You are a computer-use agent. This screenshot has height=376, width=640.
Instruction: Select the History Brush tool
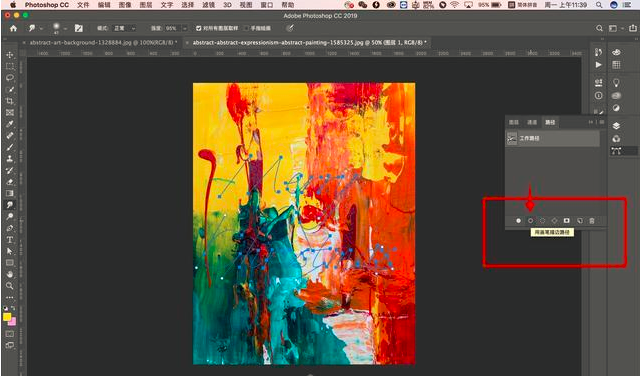pyautogui.click(x=10, y=170)
